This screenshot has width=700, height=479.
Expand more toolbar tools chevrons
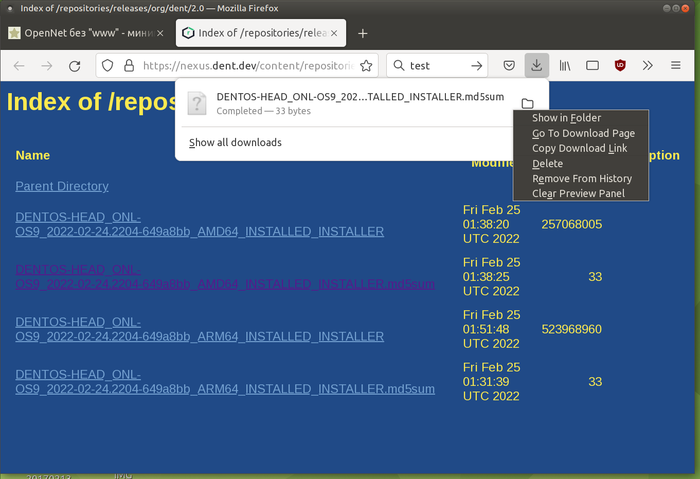648,66
